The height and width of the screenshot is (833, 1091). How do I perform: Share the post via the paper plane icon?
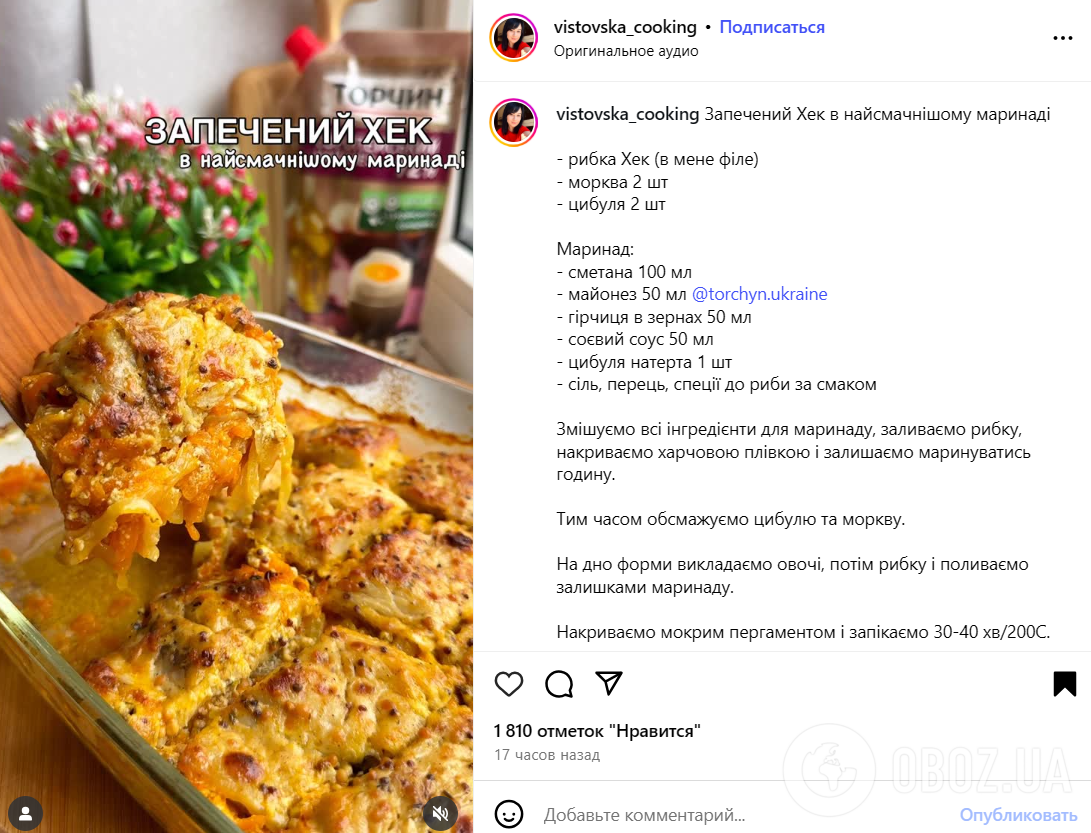(x=609, y=683)
